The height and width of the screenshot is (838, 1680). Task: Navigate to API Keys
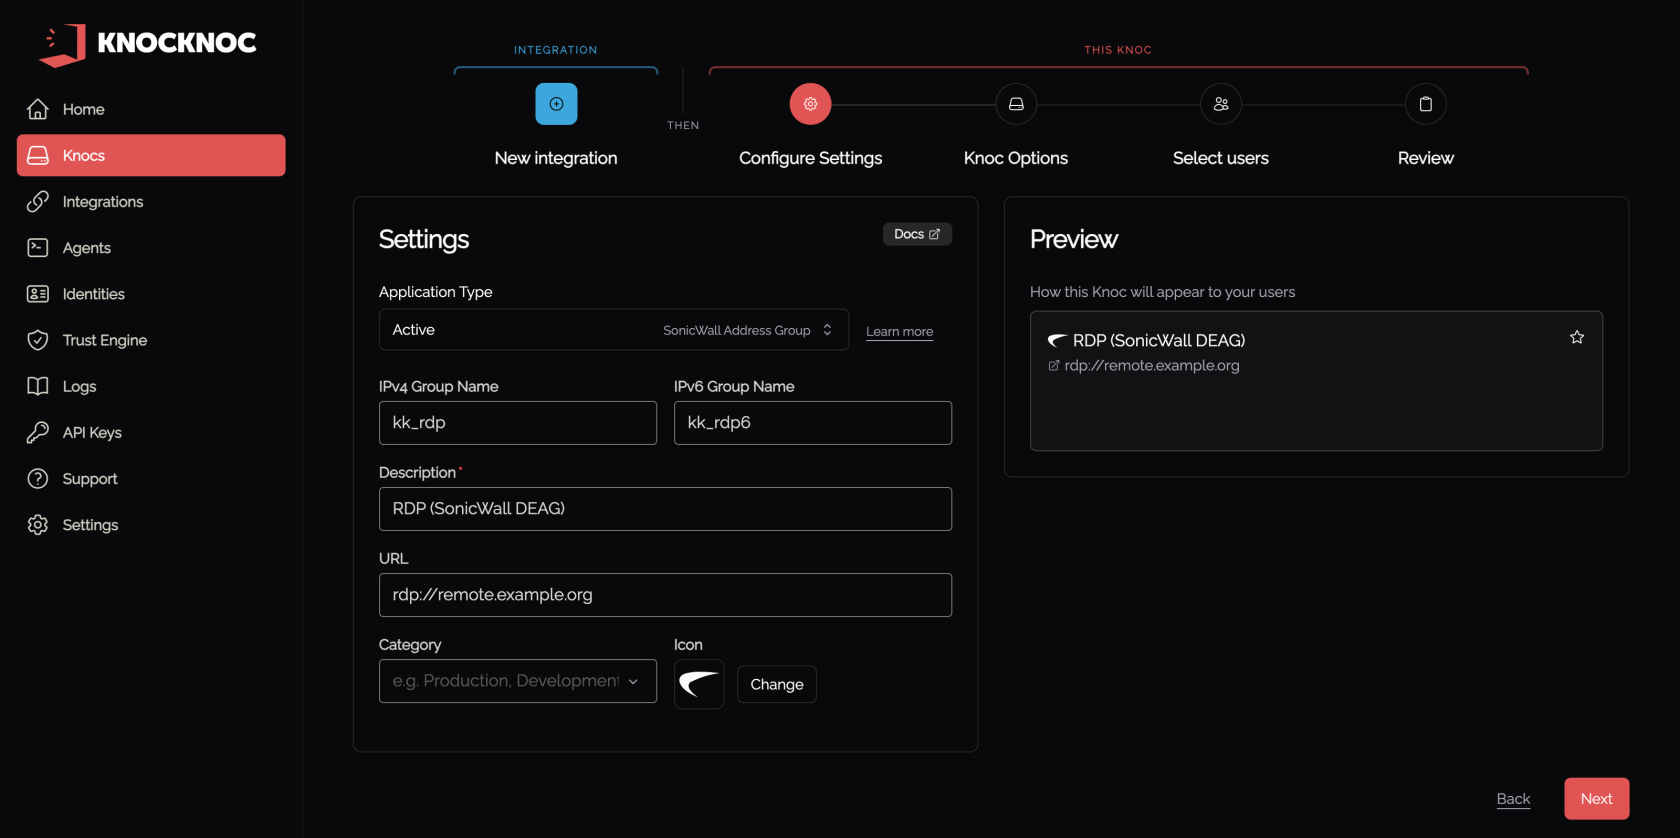click(x=151, y=433)
